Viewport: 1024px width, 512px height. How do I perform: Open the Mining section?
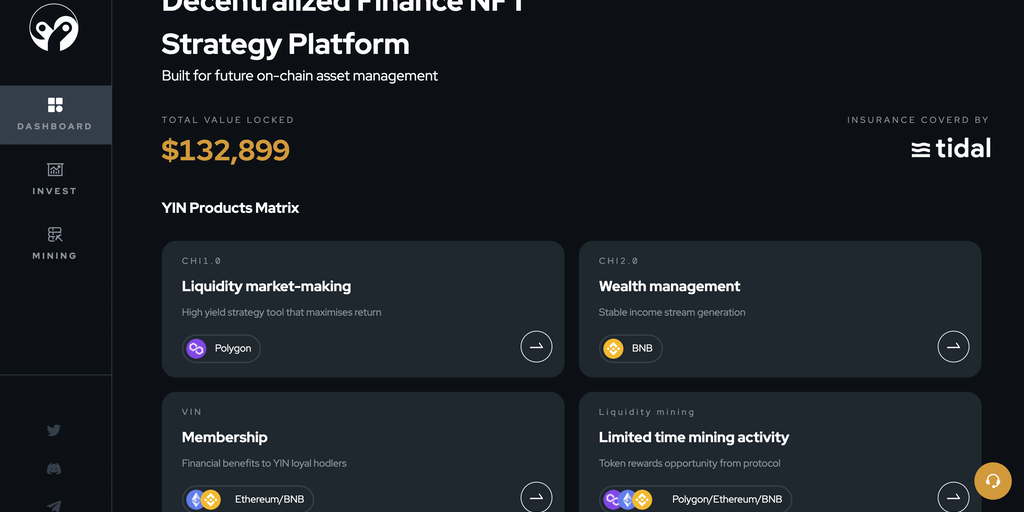(x=55, y=243)
